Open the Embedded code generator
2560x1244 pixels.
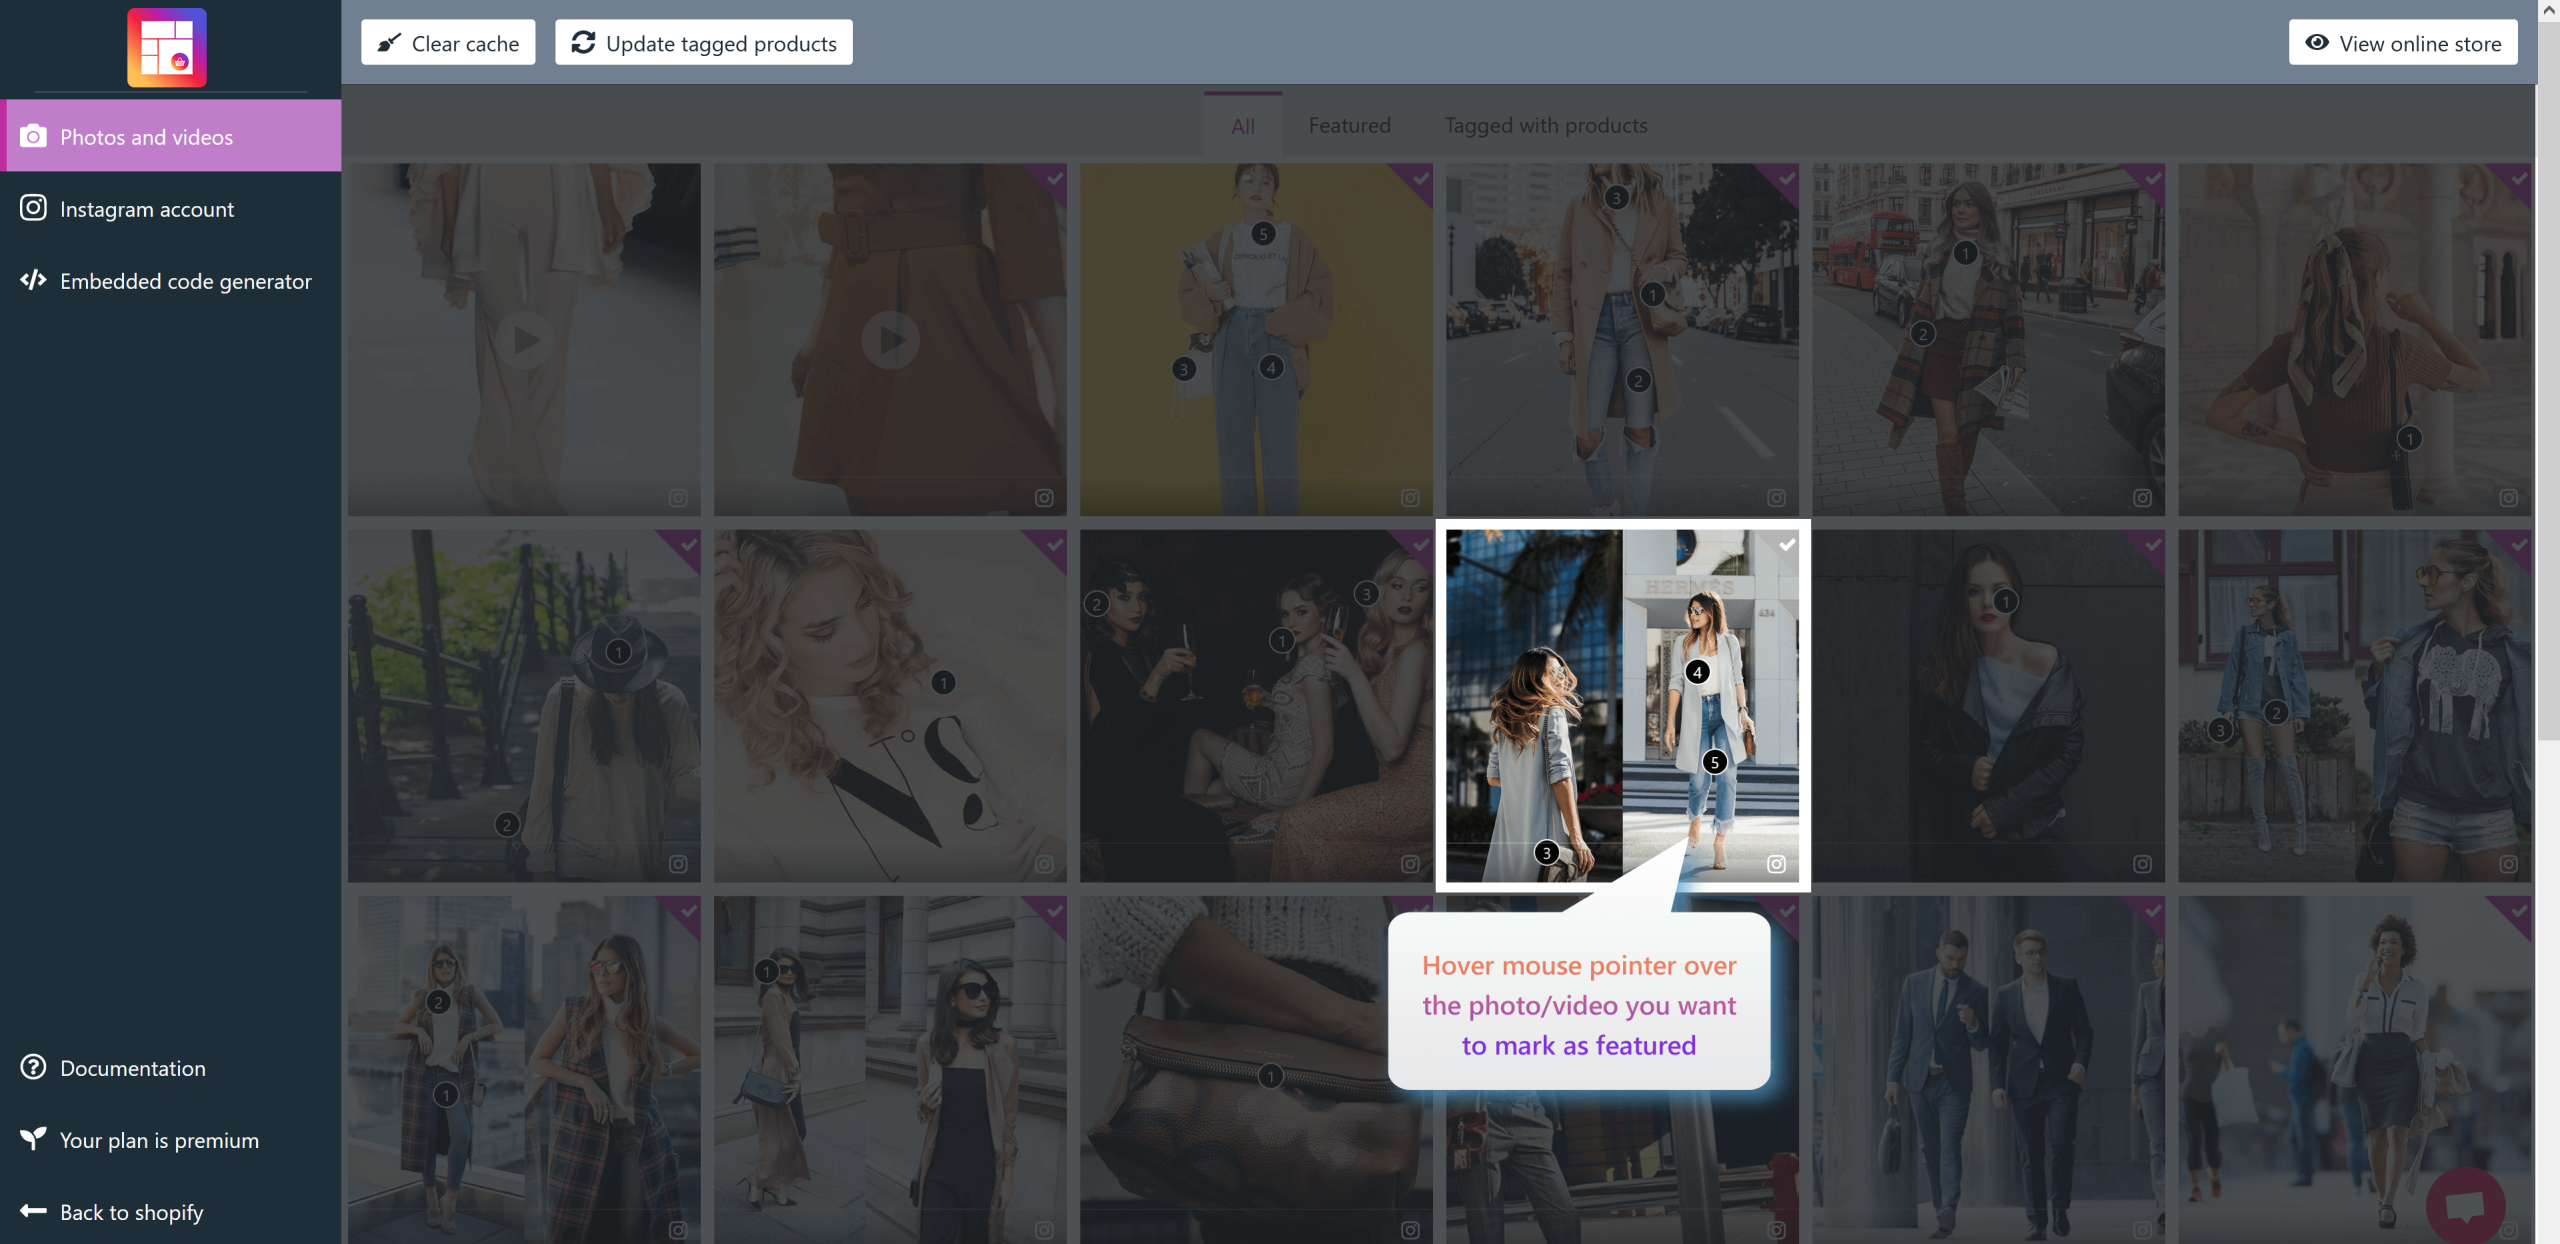coord(185,281)
